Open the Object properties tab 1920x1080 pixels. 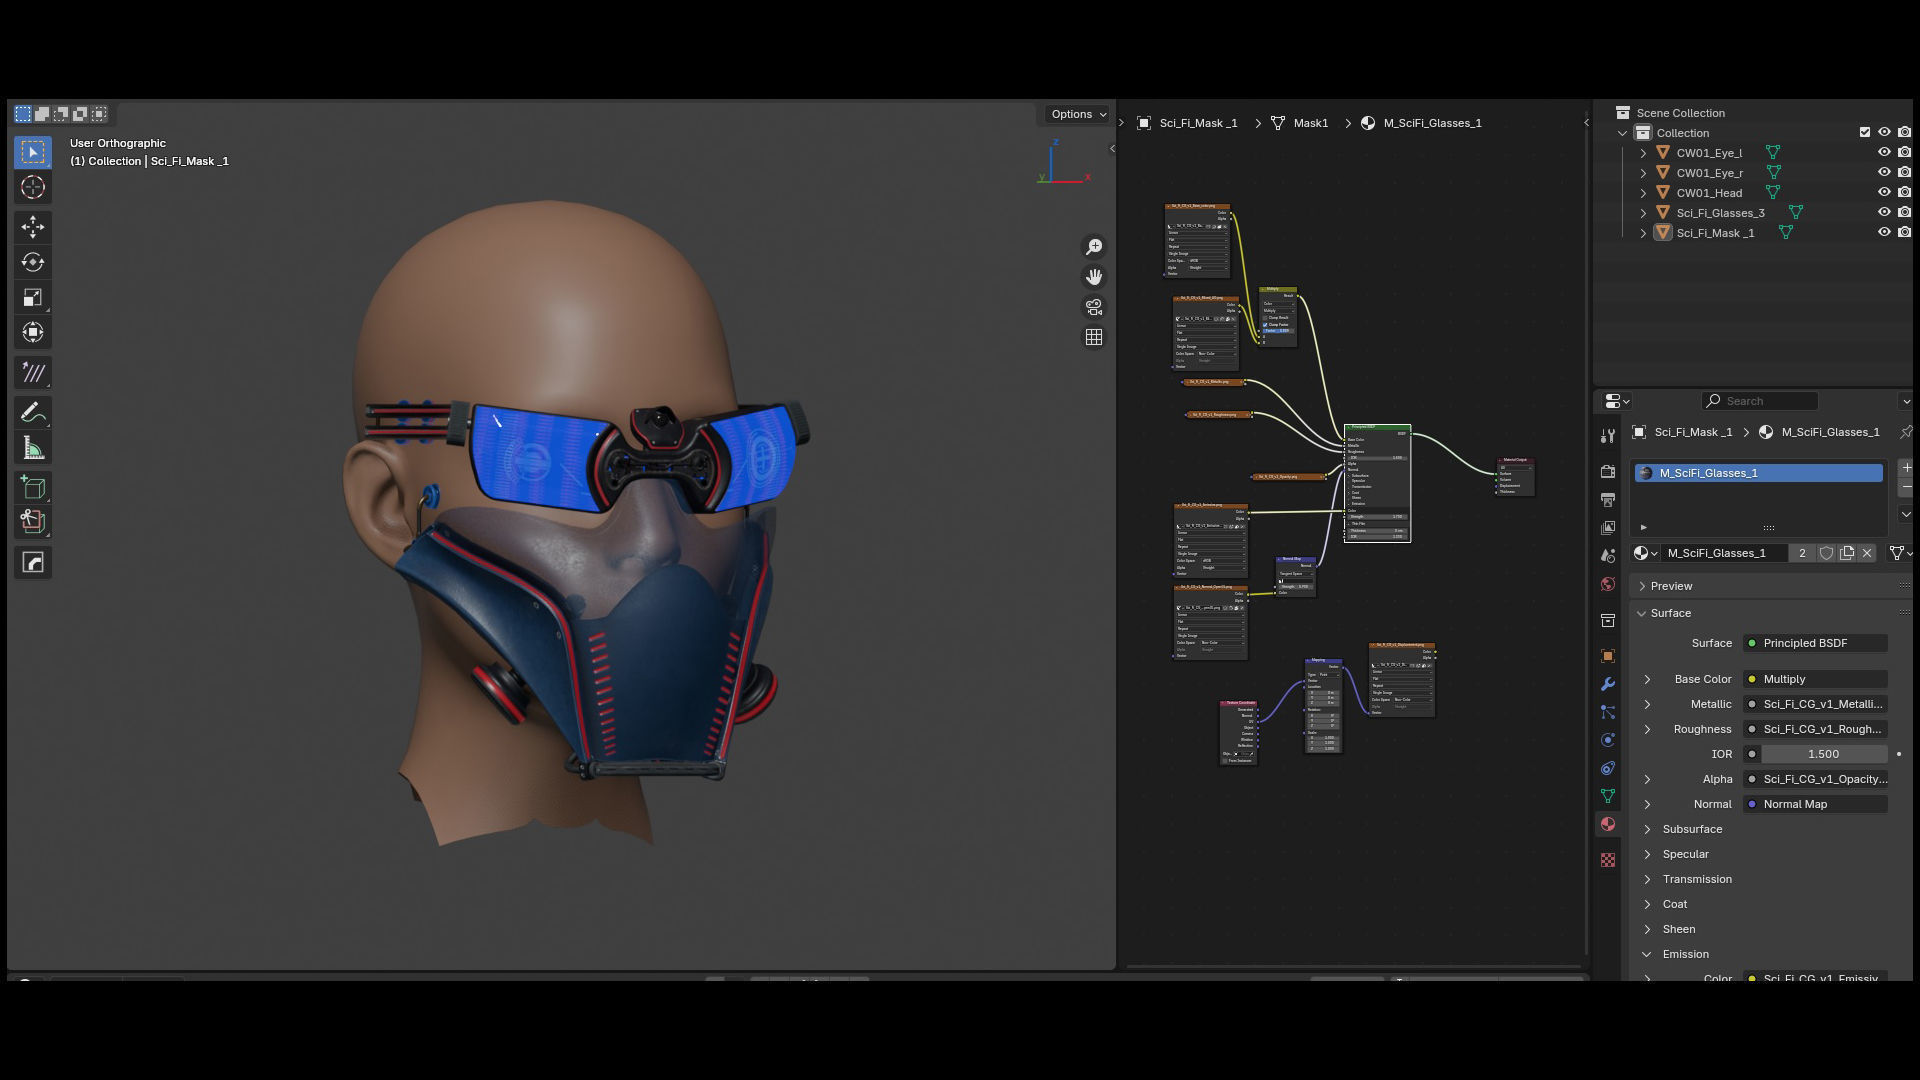pyautogui.click(x=1608, y=656)
